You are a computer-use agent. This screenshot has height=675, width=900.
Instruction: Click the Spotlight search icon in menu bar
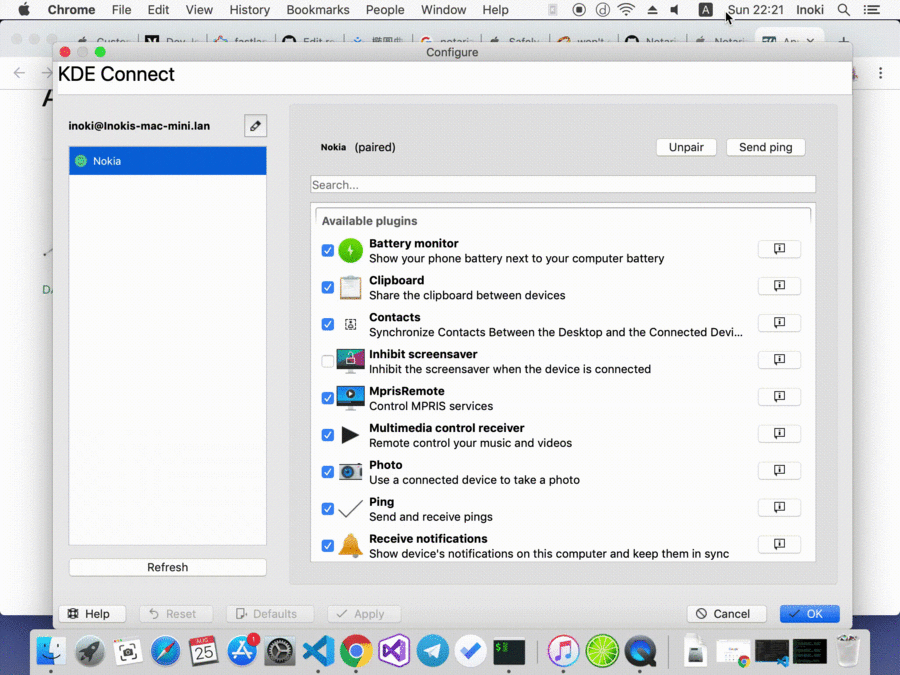(844, 10)
